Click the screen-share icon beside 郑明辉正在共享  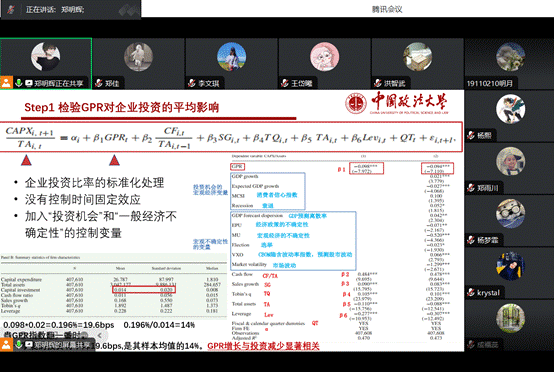(29, 83)
